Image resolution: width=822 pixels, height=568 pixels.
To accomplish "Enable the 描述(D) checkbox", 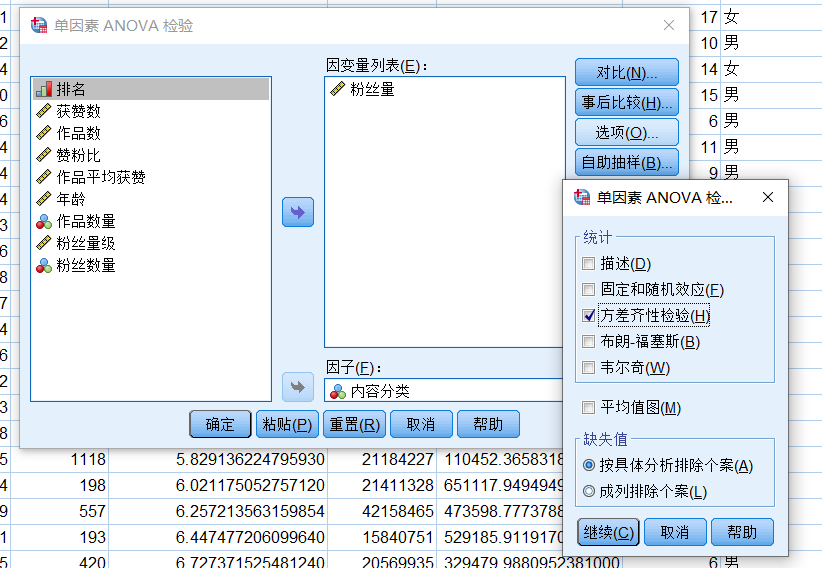I will pyautogui.click(x=589, y=263).
